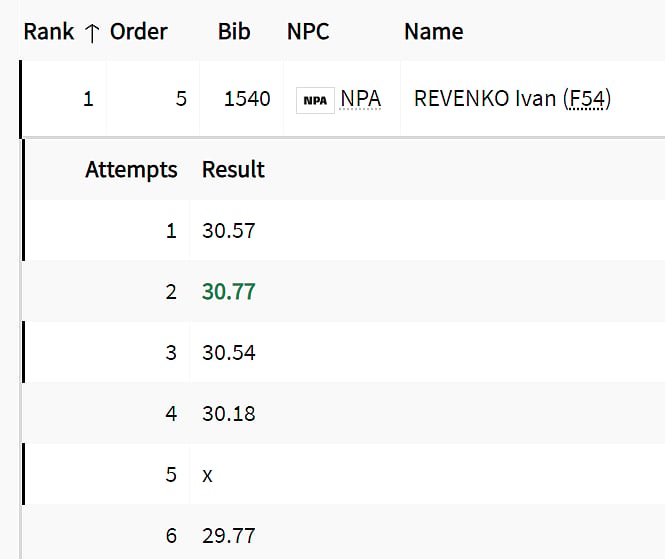This screenshot has width=665, height=559.
Task: Select the NPC column header
Action: tap(308, 32)
